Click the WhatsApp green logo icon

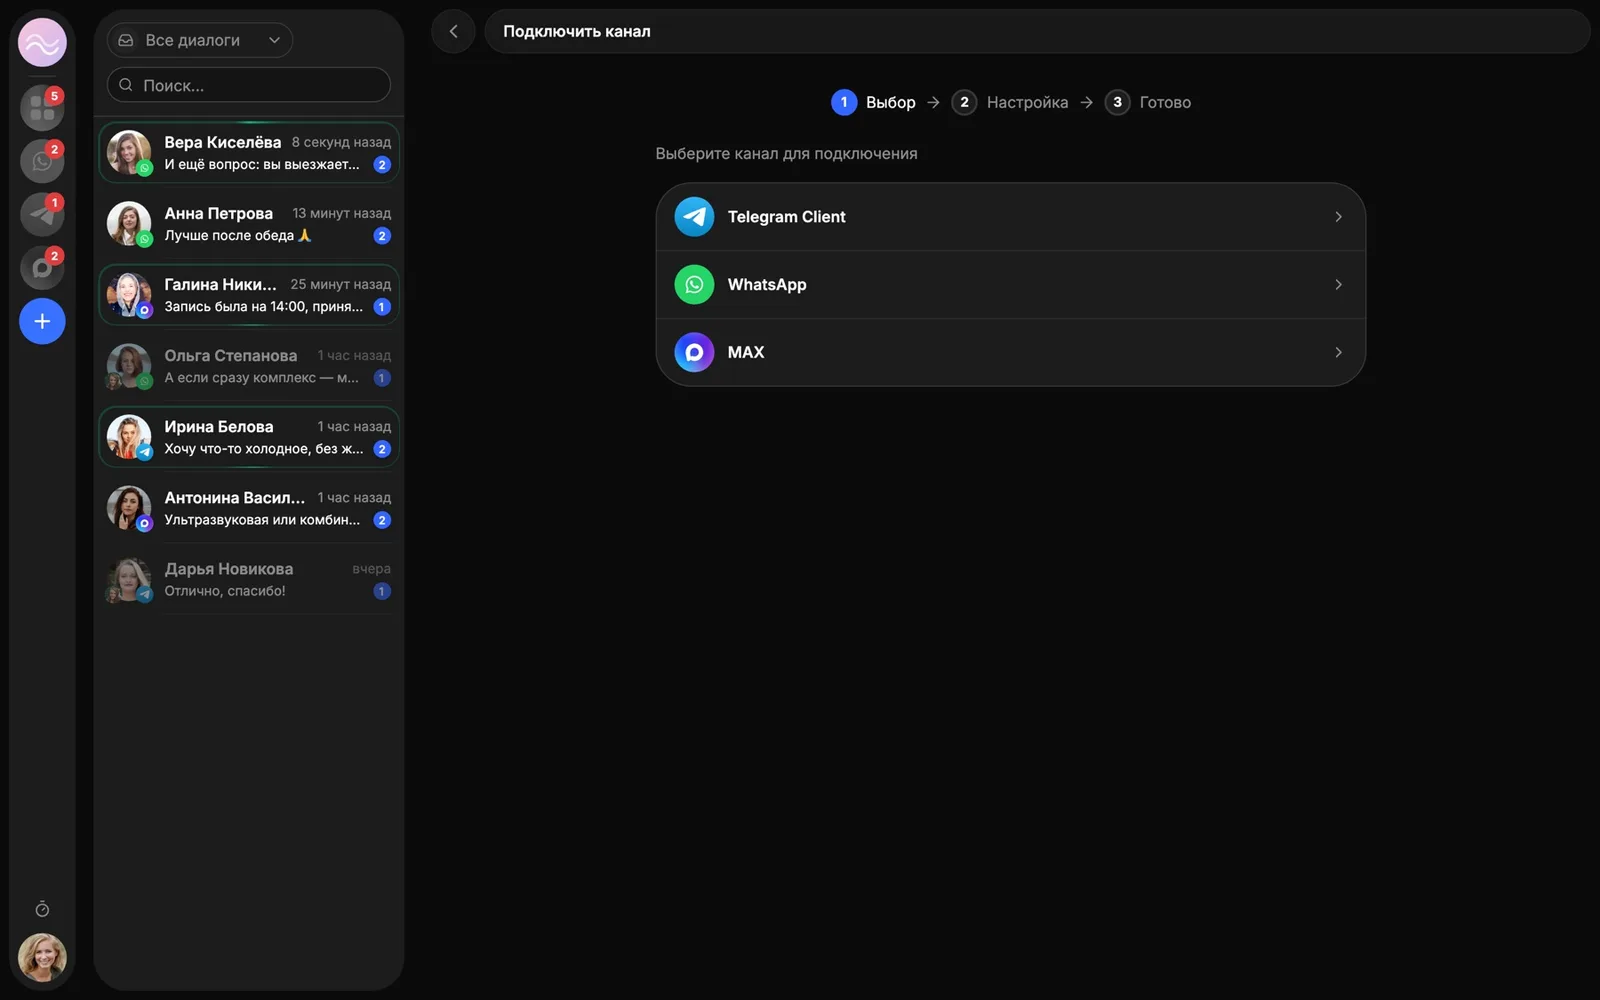point(694,284)
